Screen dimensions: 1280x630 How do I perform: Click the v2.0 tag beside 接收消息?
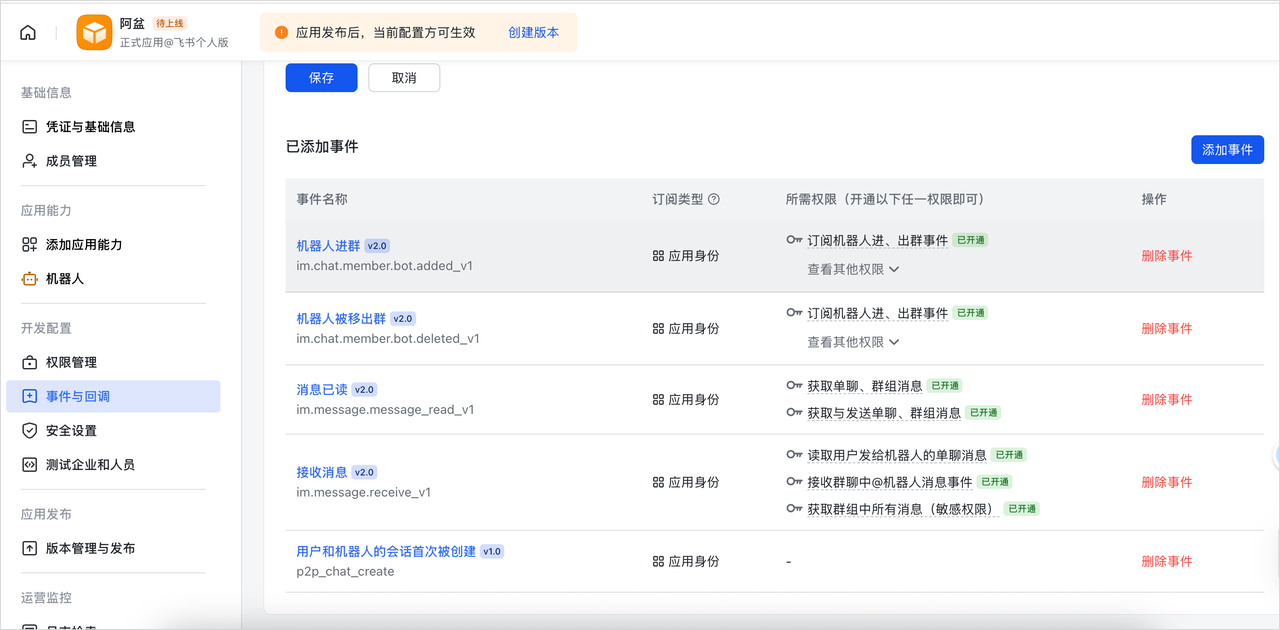click(364, 472)
